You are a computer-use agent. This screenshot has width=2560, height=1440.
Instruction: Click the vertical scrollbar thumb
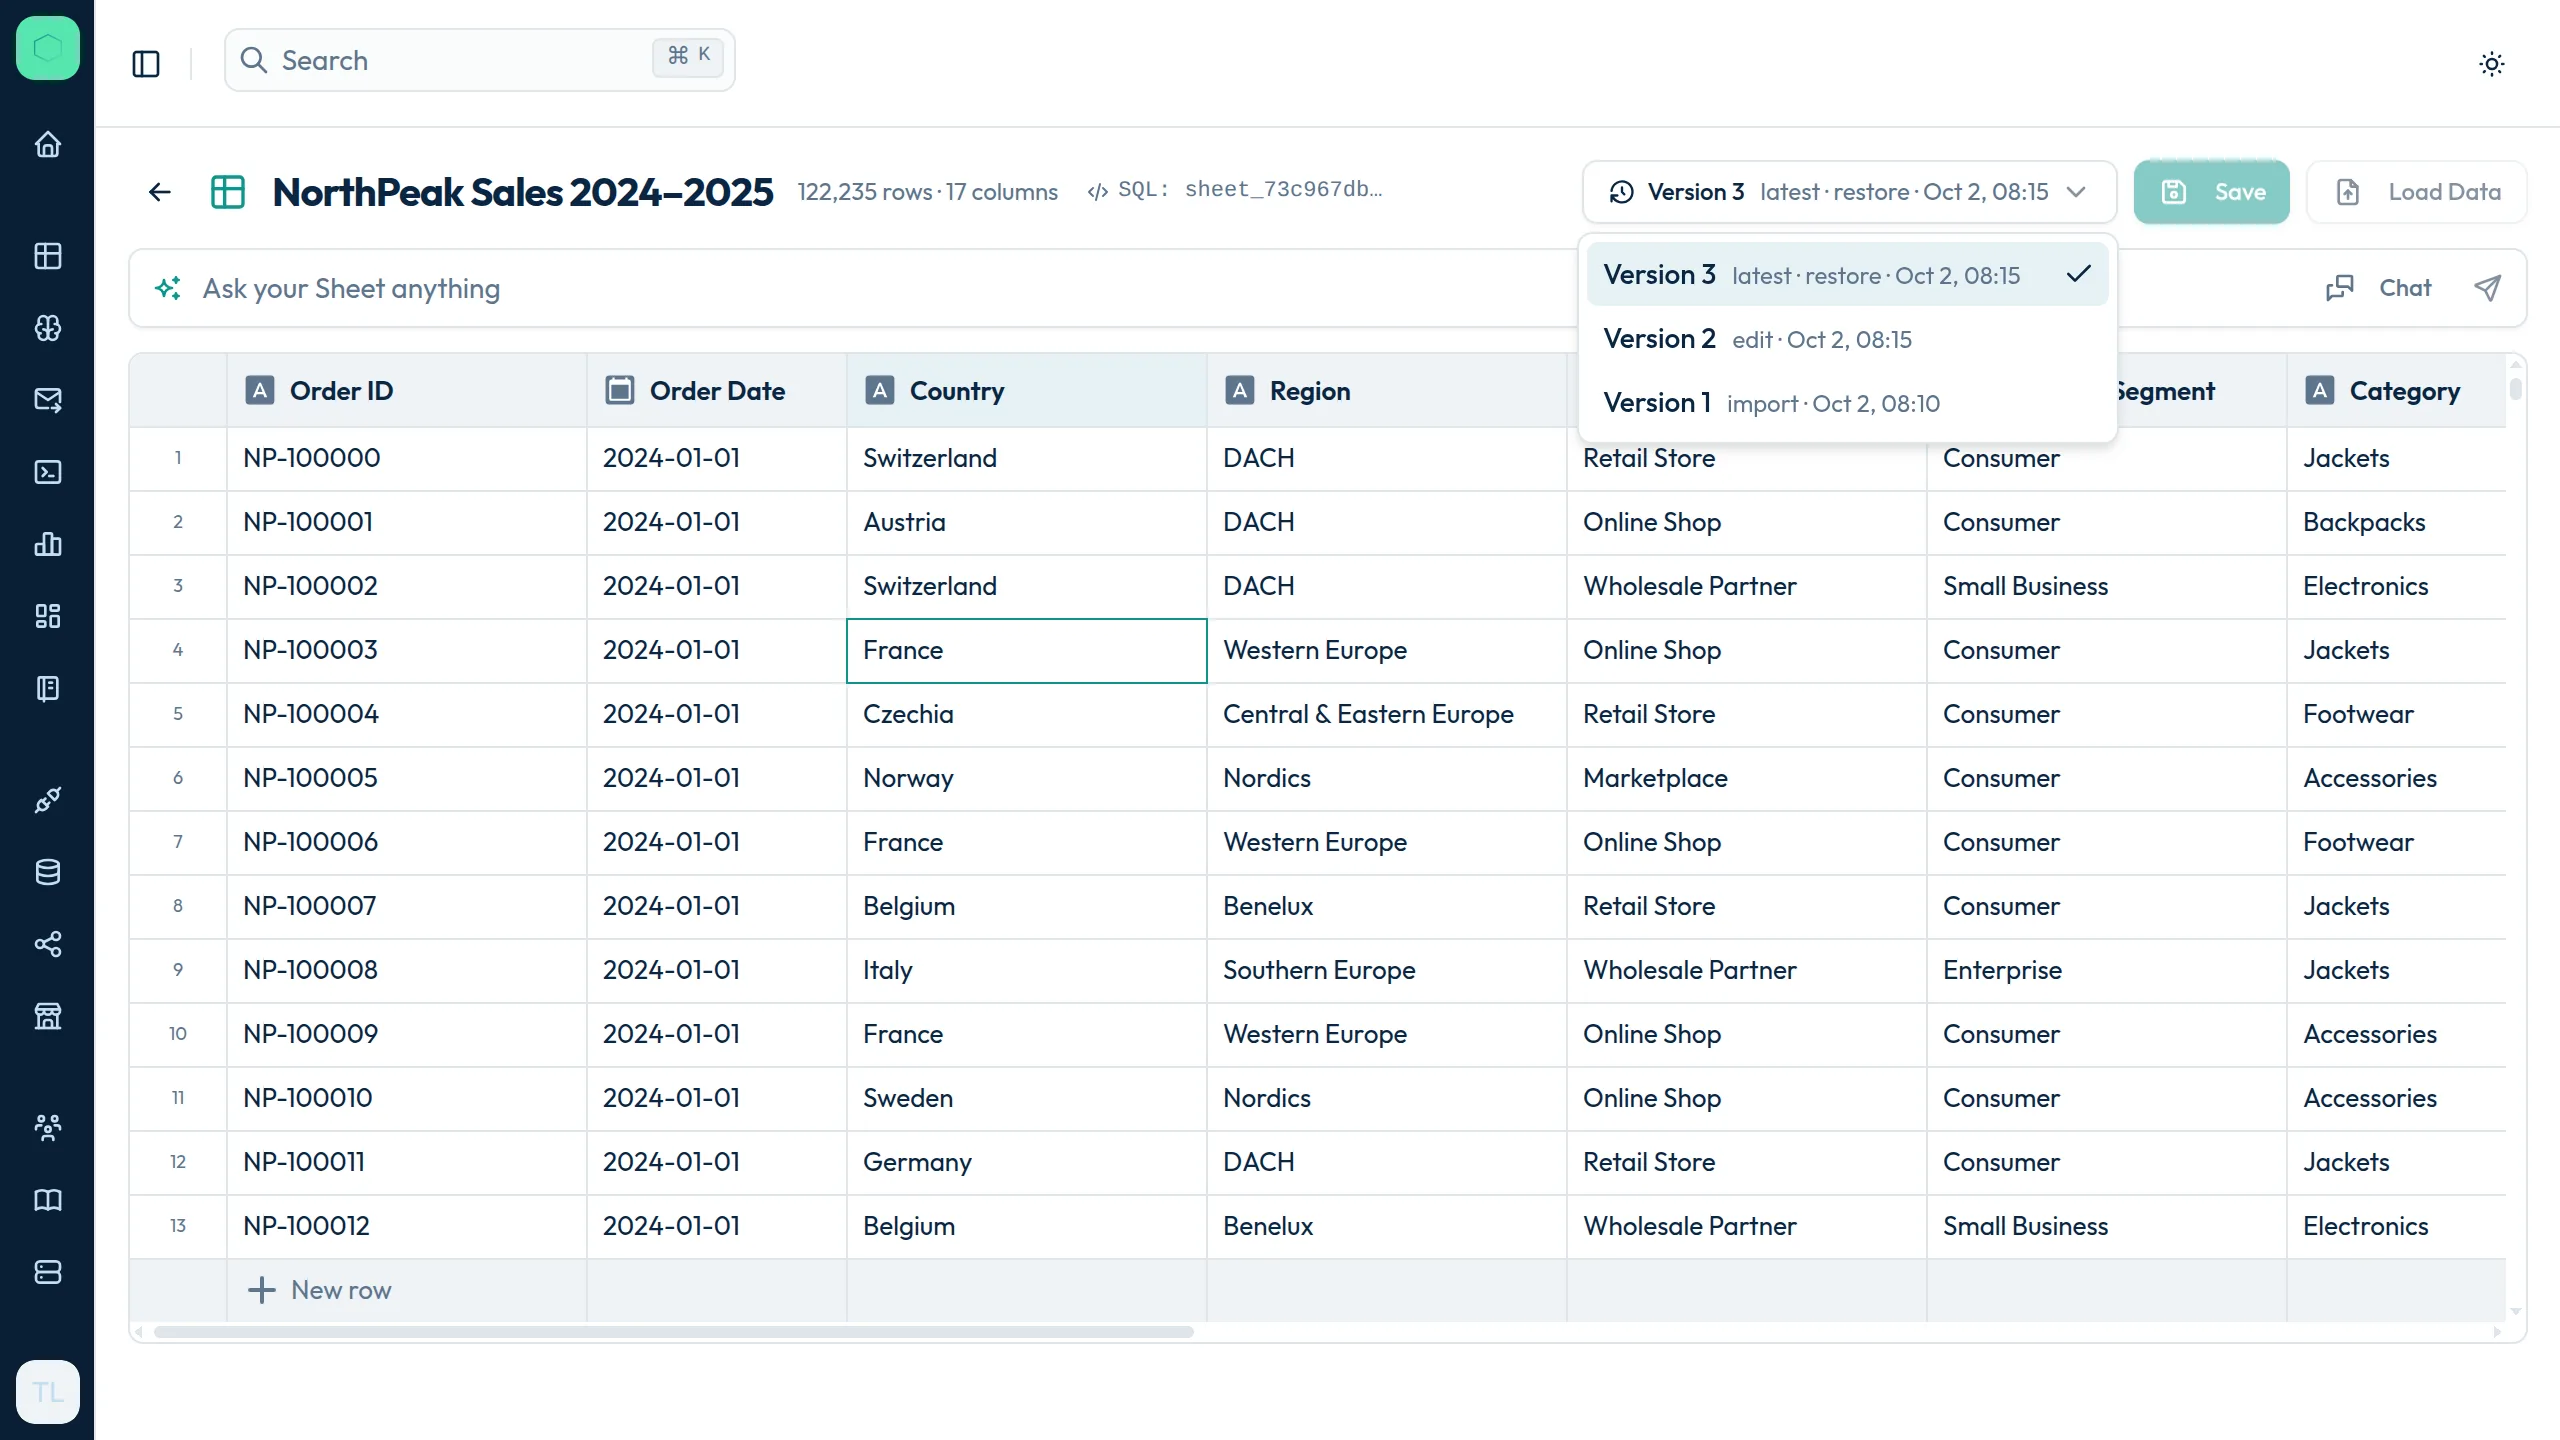[2515, 387]
